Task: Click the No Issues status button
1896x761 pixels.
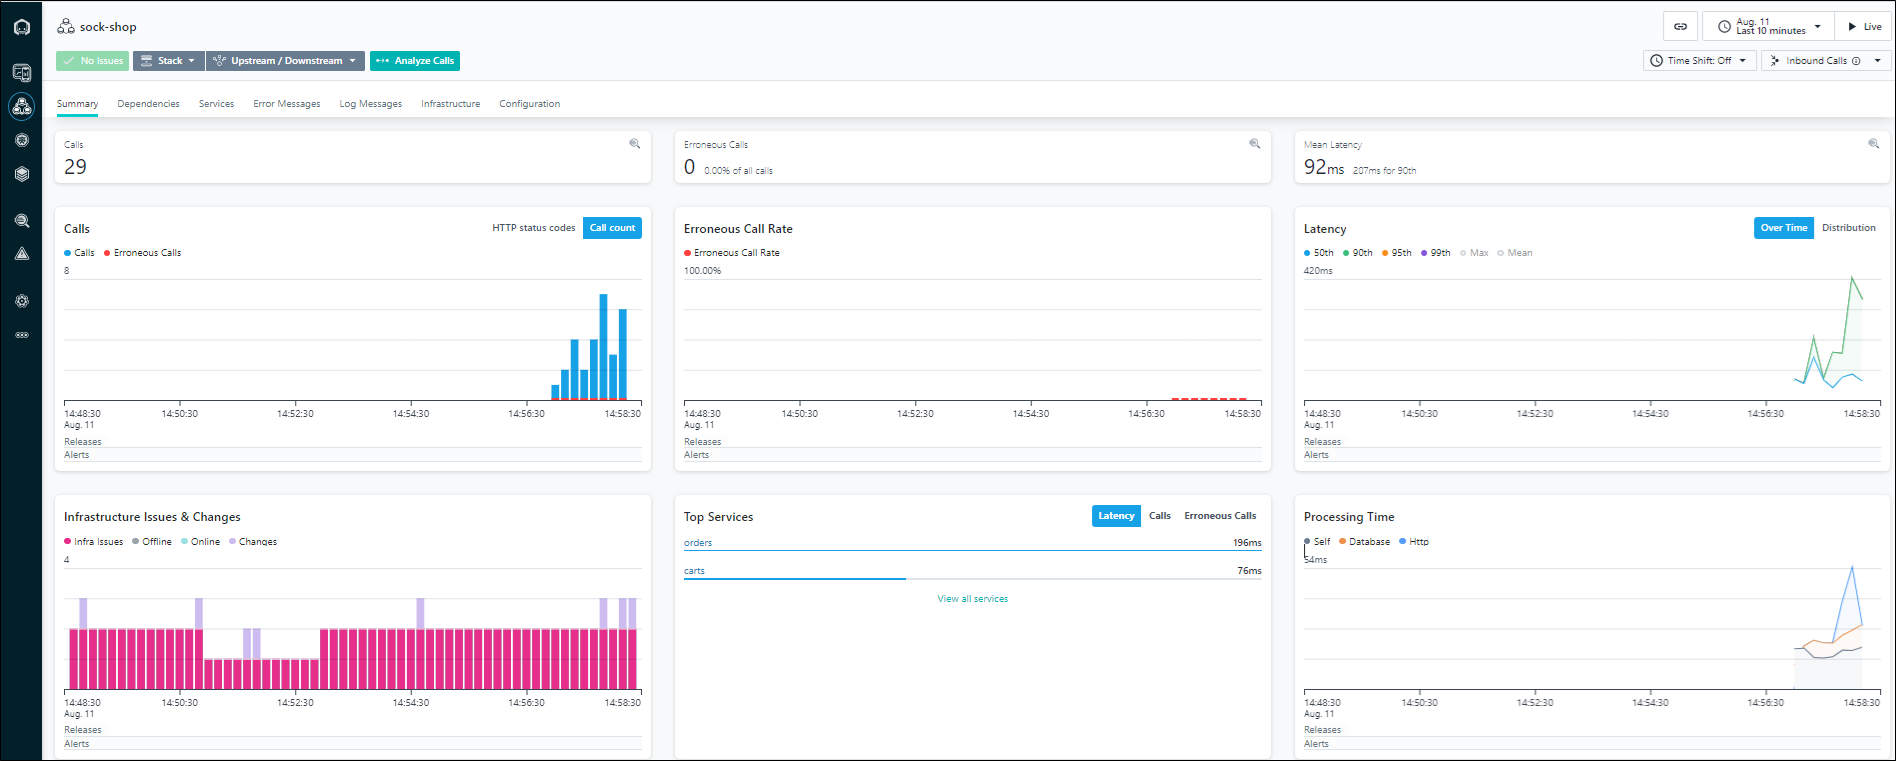Action: [92, 61]
